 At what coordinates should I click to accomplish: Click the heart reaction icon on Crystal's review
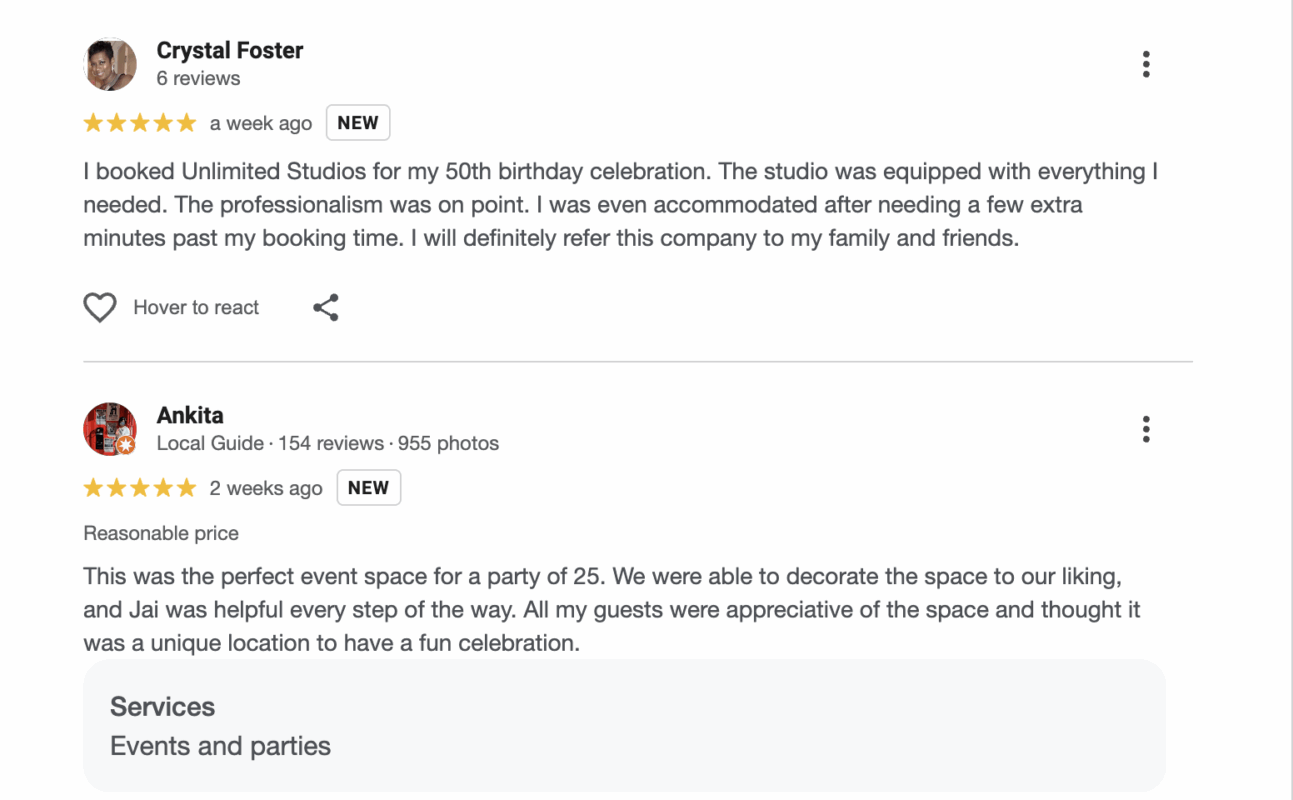click(100, 307)
